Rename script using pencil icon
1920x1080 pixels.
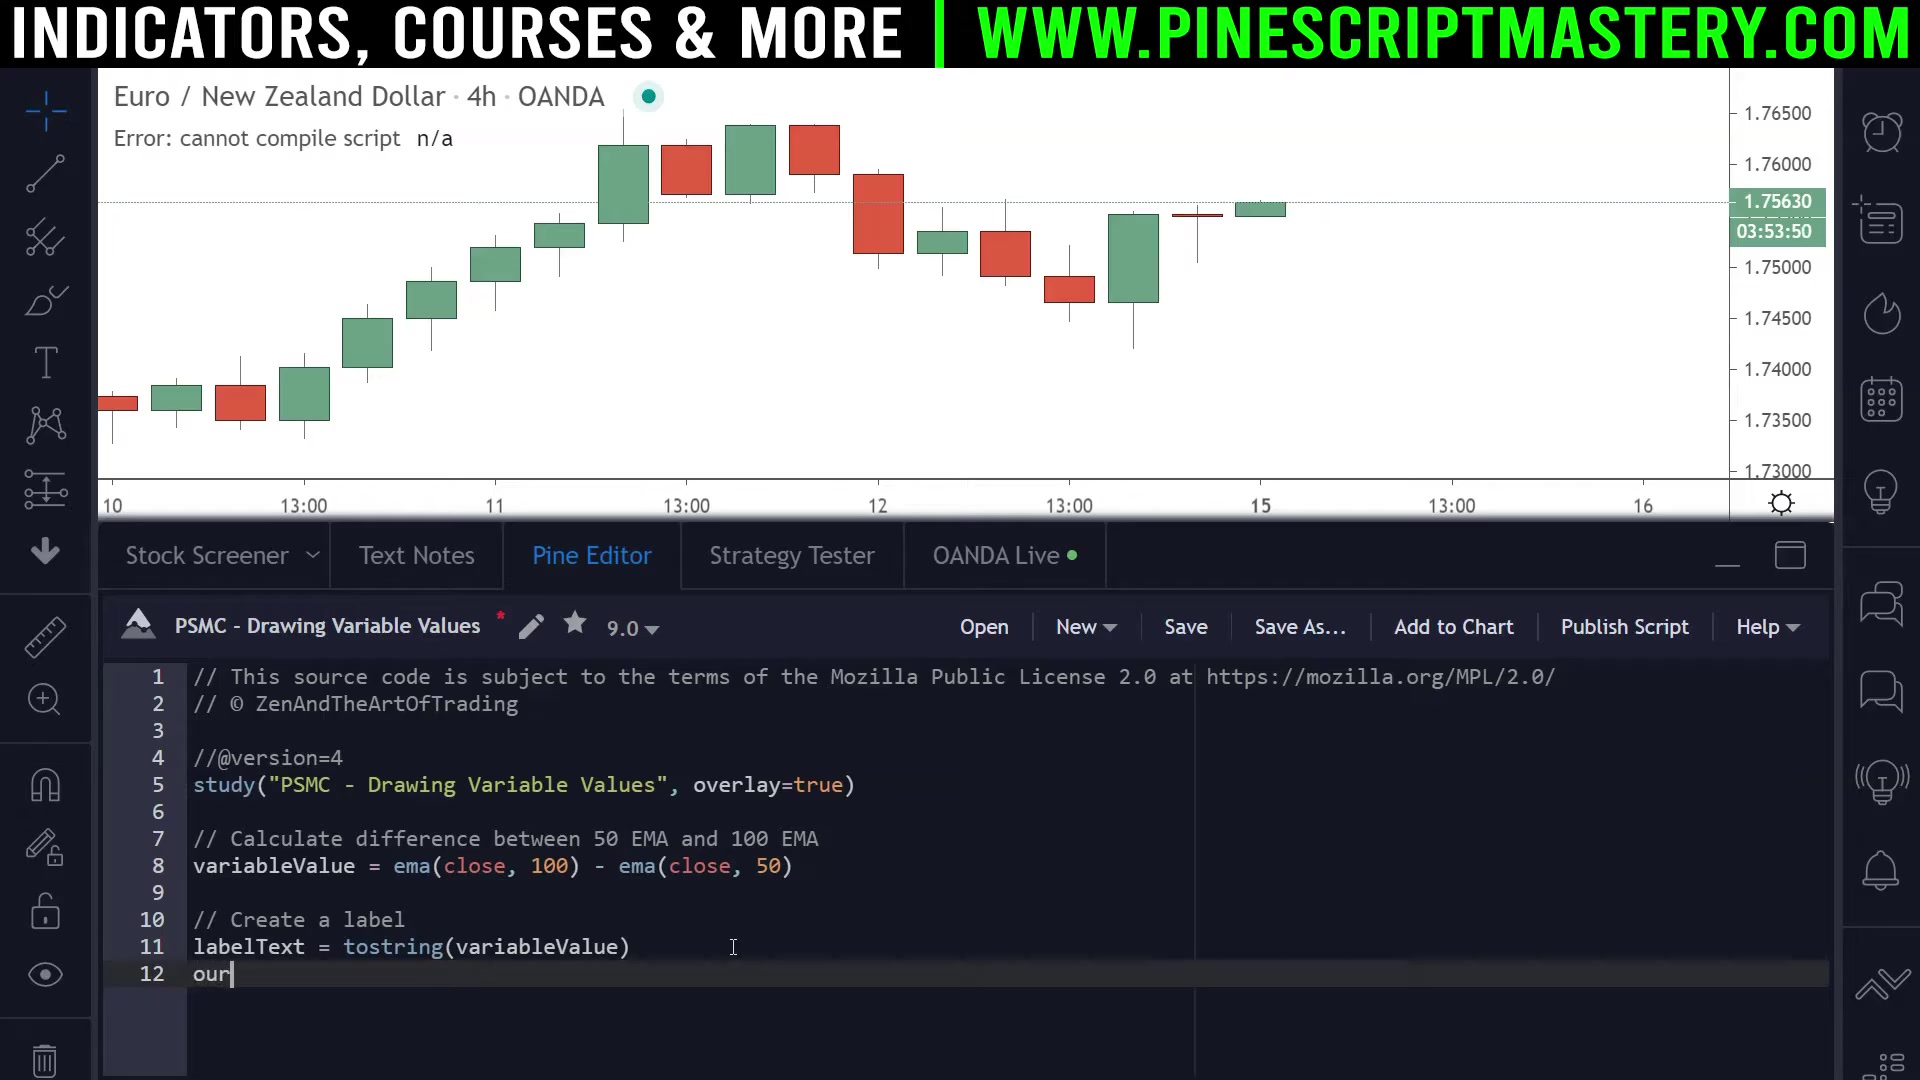531,627
